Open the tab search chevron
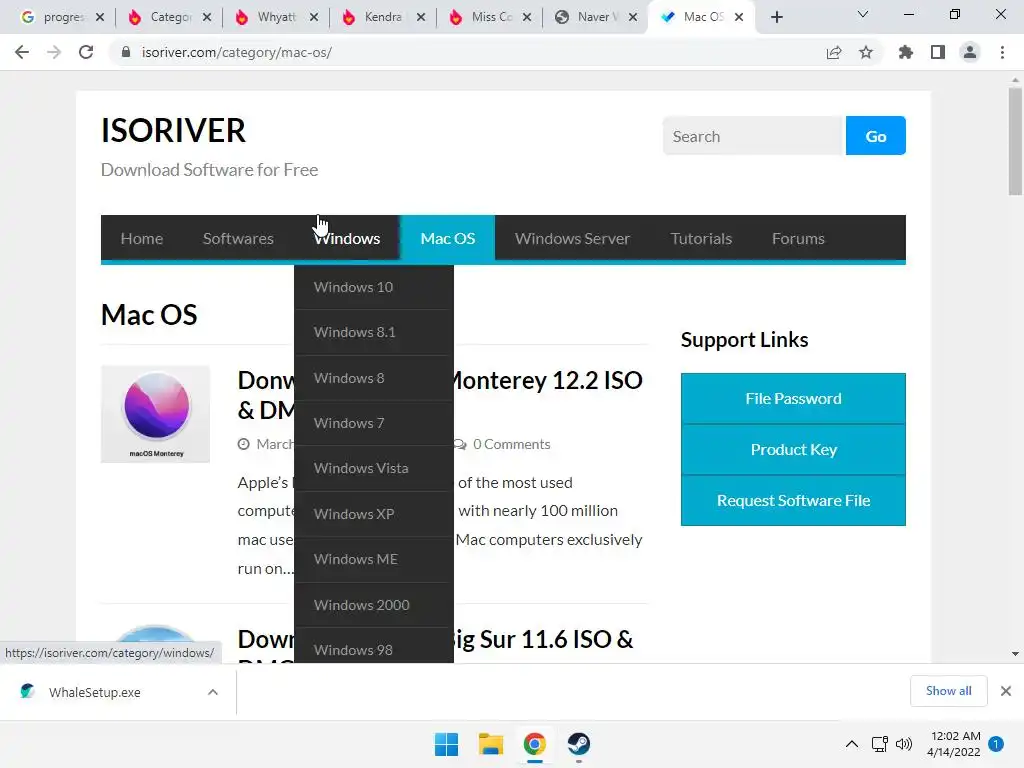This screenshot has width=1024, height=768. point(863,14)
